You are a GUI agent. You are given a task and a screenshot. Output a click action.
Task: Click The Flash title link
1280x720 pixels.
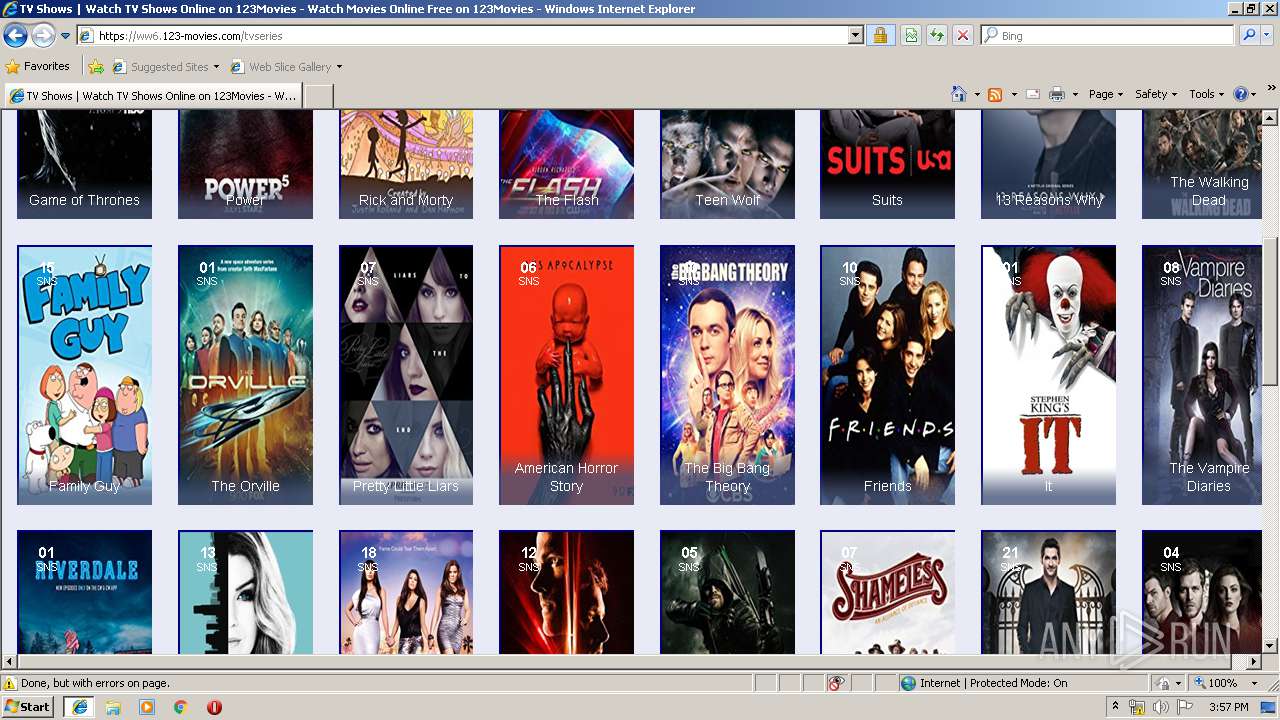pos(567,200)
